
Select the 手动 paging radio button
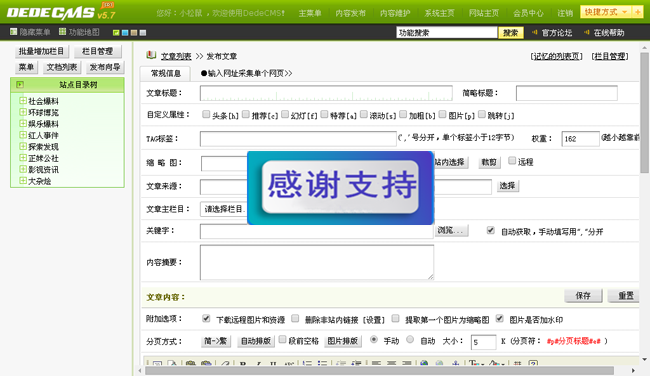(x=374, y=340)
